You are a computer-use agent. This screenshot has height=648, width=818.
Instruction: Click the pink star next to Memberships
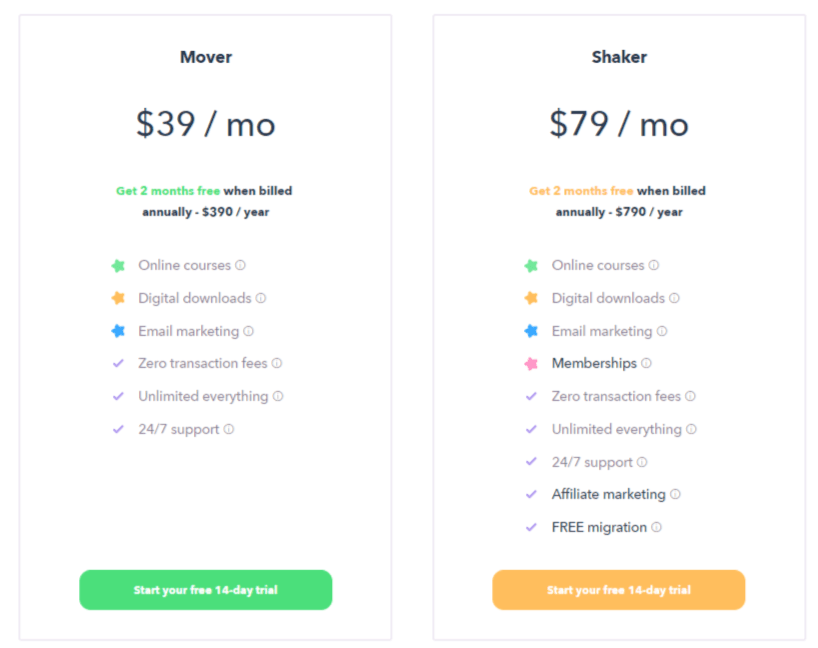pyautogui.click(x=531, y=363)
